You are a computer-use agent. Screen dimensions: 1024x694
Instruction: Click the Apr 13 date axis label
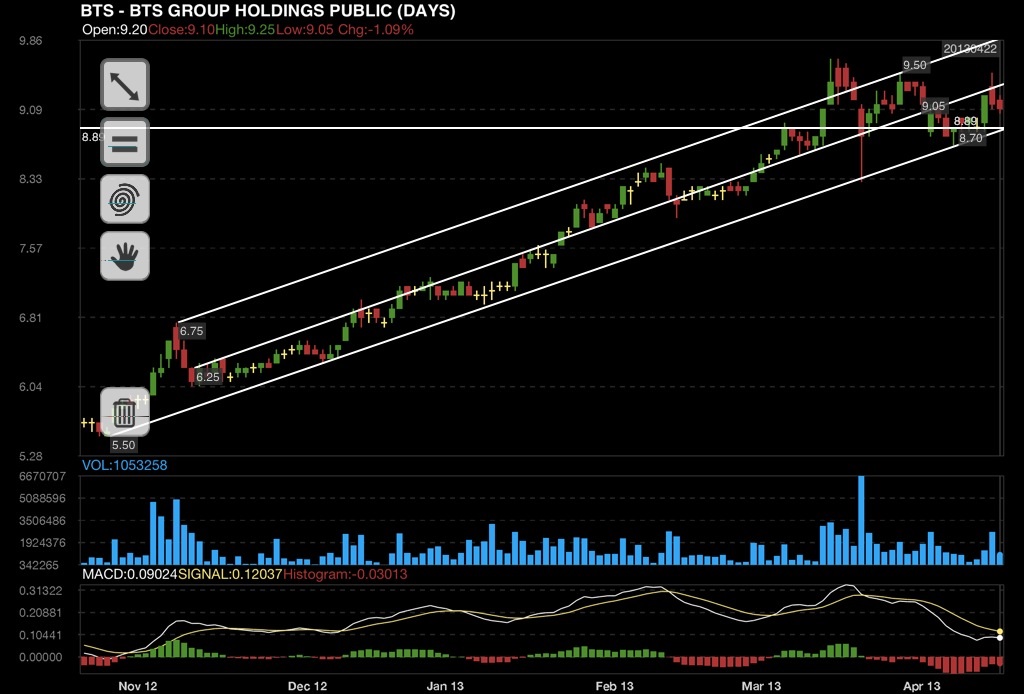[x=921, y=686]
